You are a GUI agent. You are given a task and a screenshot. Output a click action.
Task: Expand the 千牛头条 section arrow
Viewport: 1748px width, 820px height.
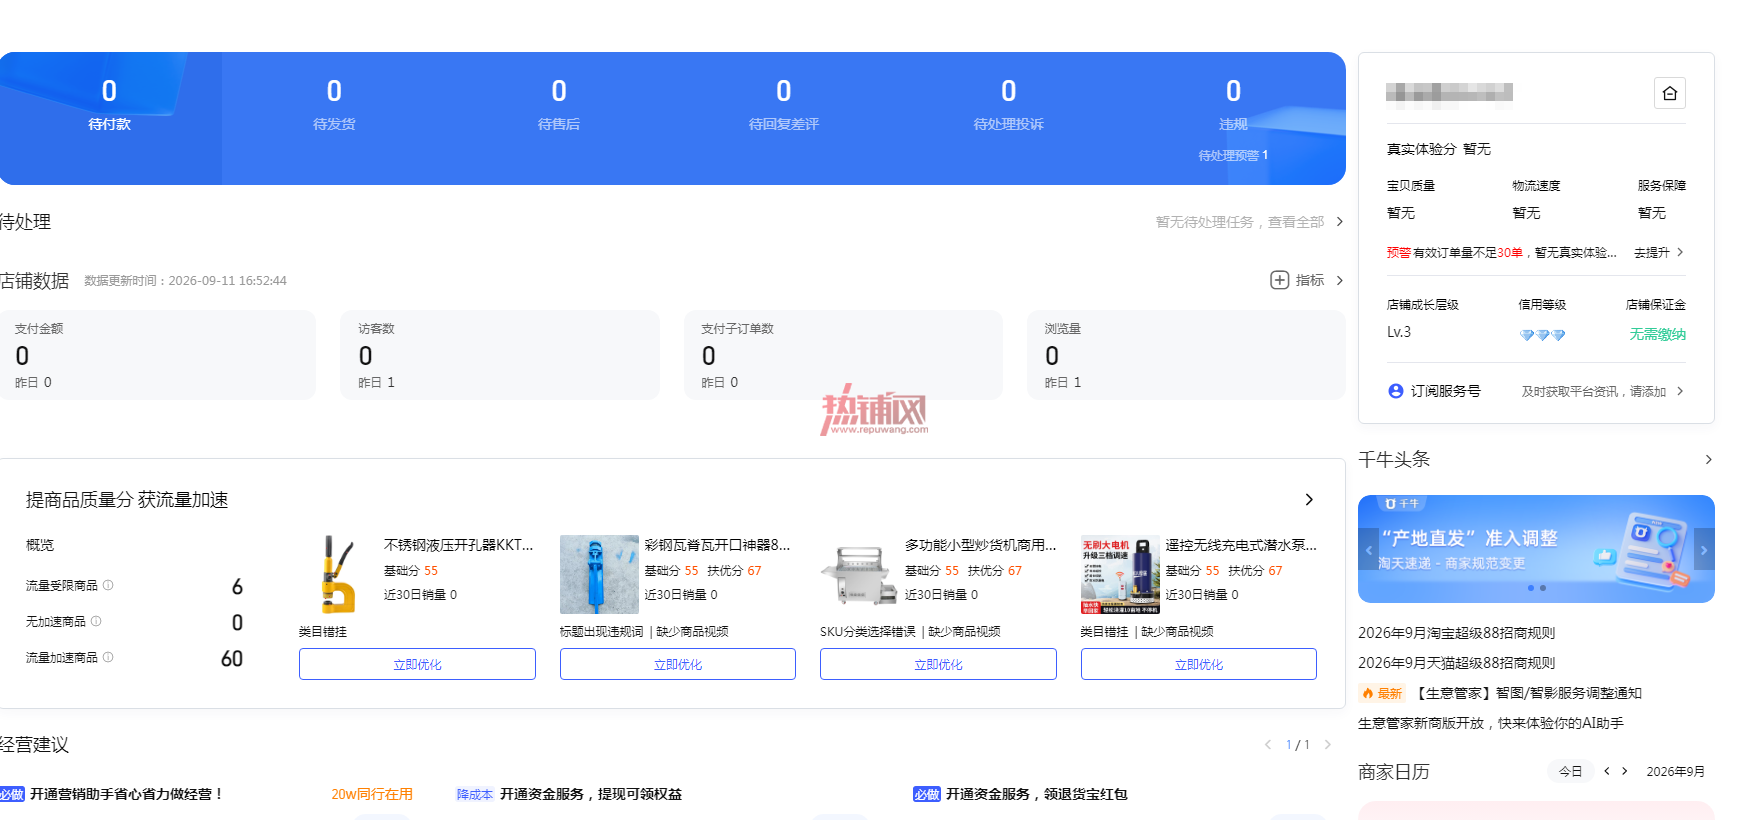pos(1708,459)
